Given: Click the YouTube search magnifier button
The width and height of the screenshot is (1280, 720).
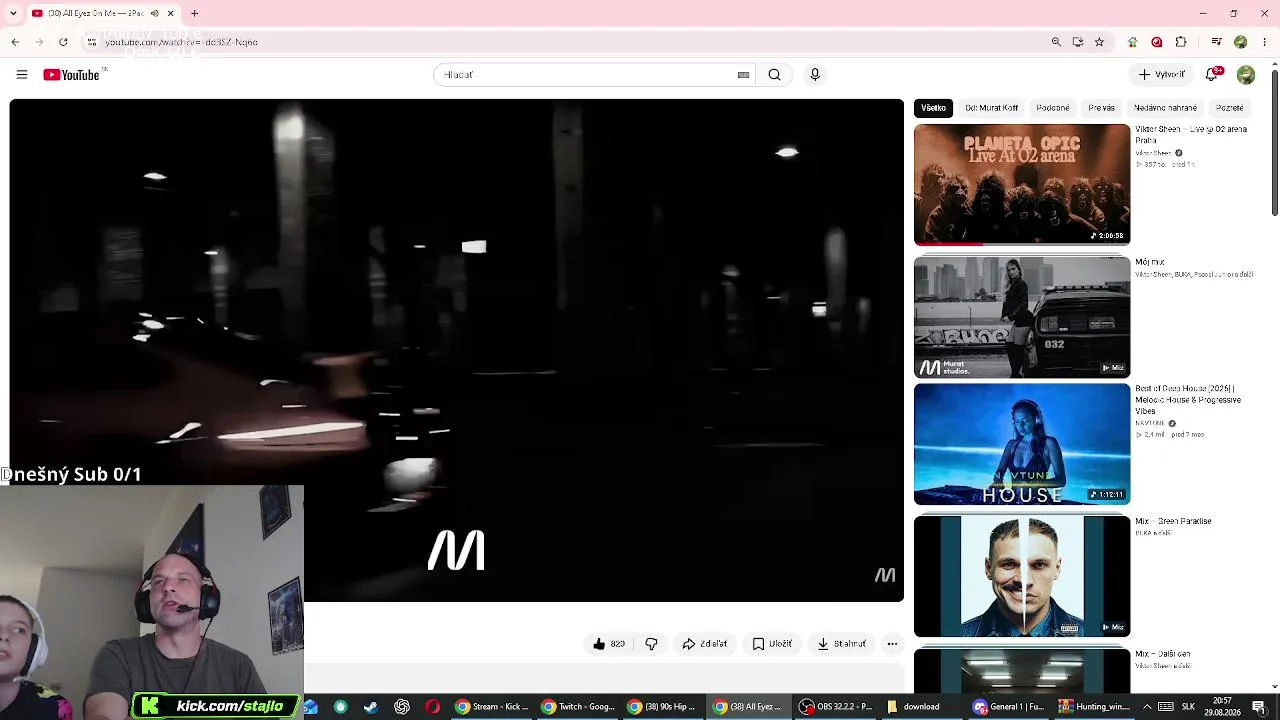Looking at the screenshot, I should coord(774,75).
